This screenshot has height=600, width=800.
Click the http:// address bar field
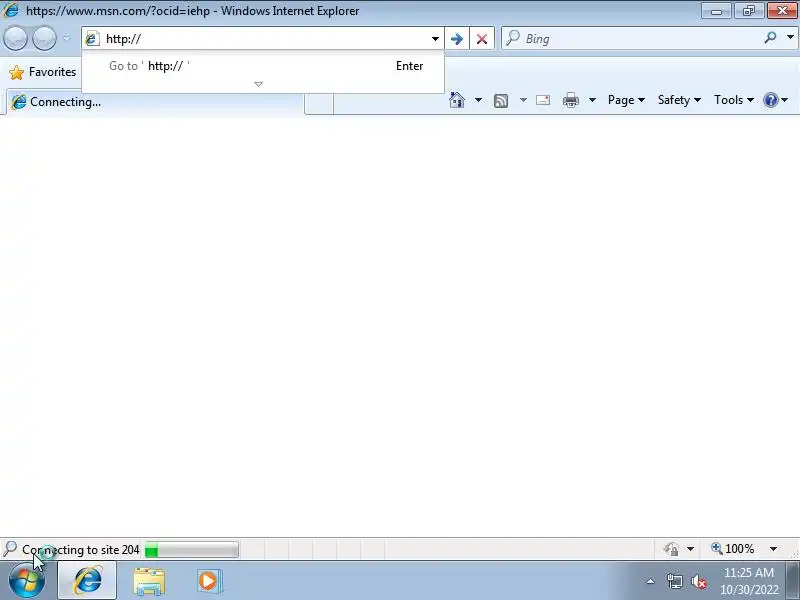(263, 39)
